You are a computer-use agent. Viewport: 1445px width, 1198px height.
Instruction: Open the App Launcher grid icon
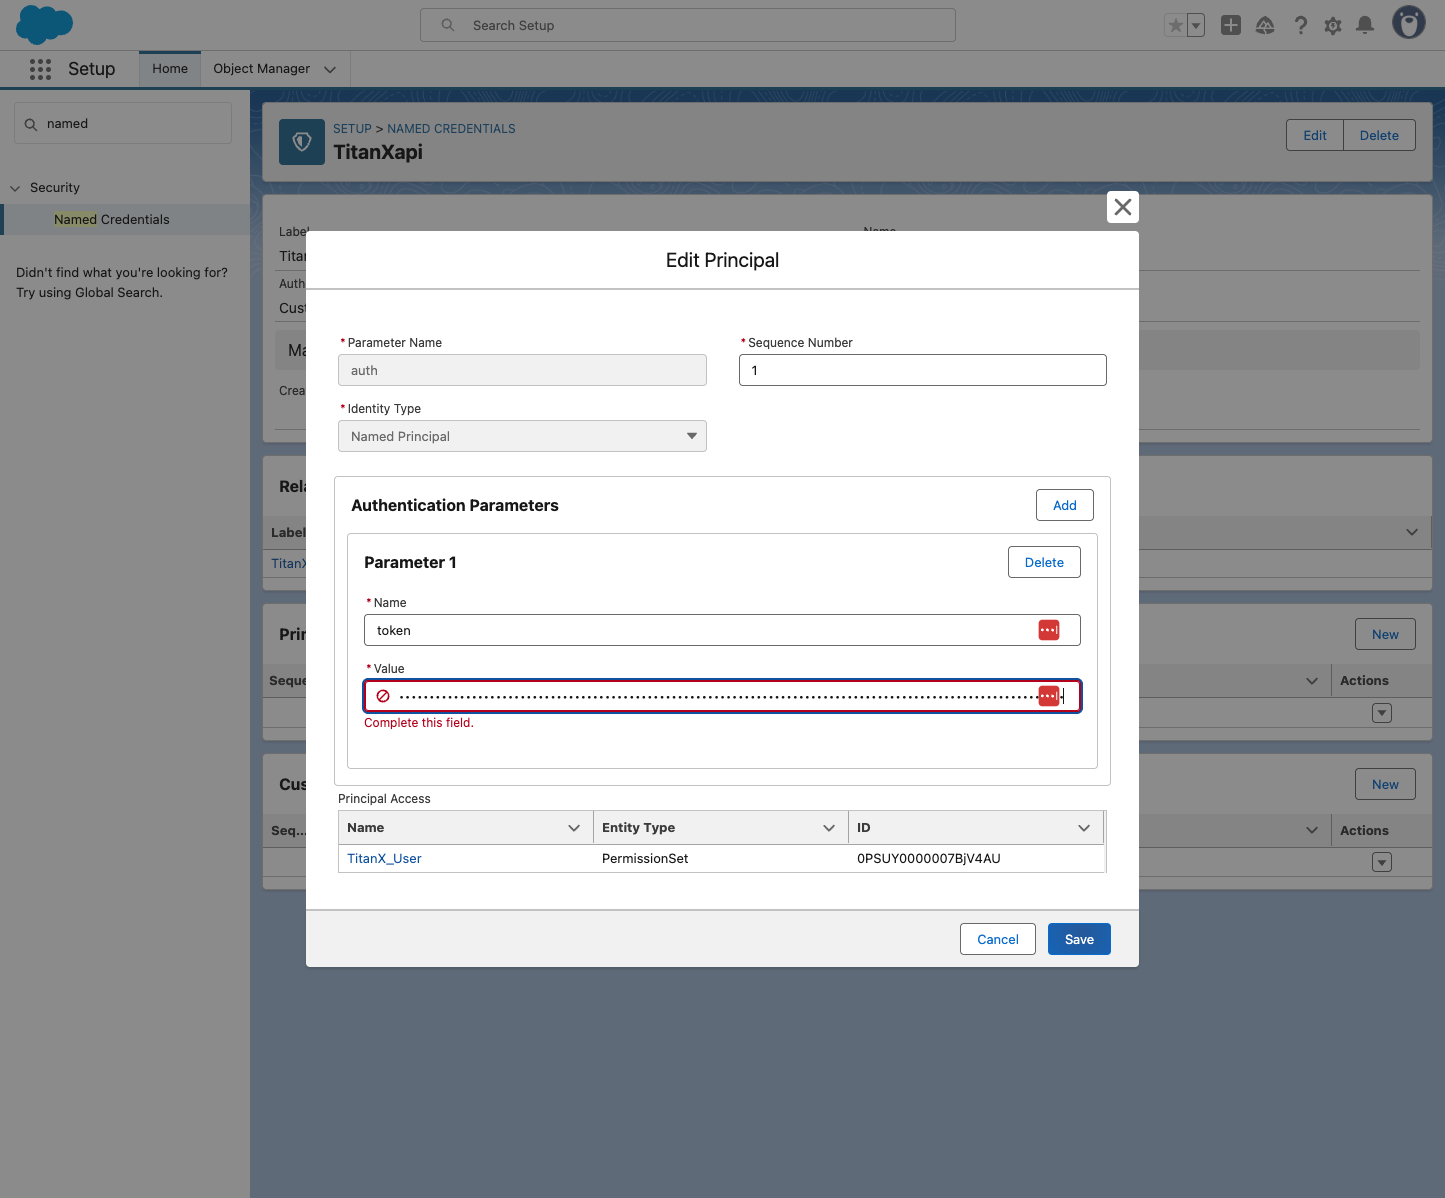pos(40,69)
